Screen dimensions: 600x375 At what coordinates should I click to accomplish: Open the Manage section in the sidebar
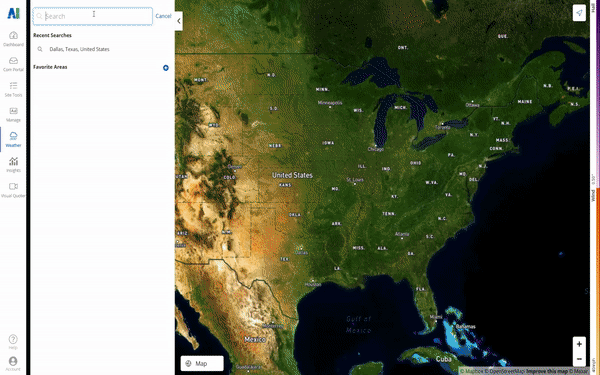[x=13, y=114]
